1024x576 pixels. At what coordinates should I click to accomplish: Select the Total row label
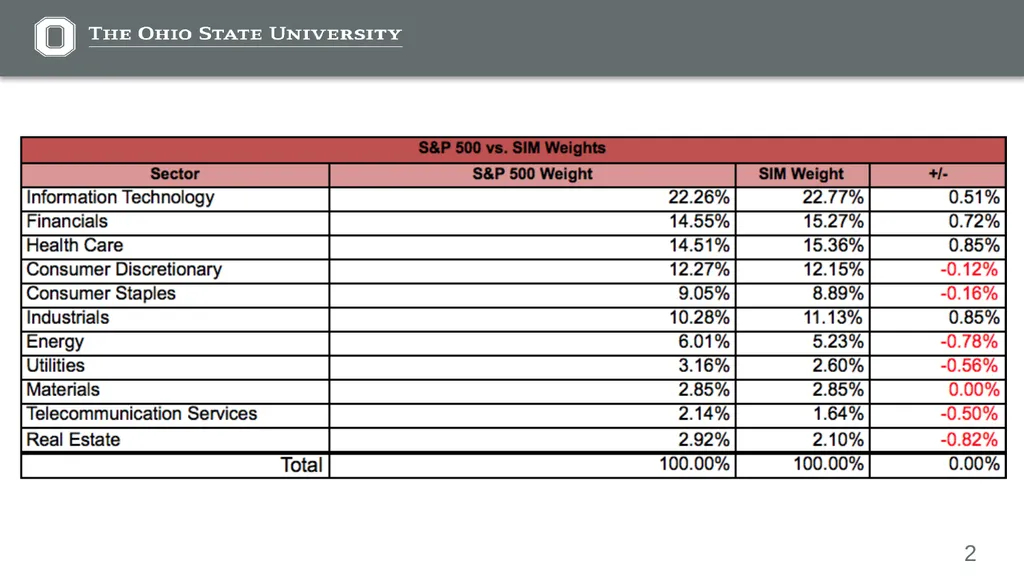coord(302,465)
